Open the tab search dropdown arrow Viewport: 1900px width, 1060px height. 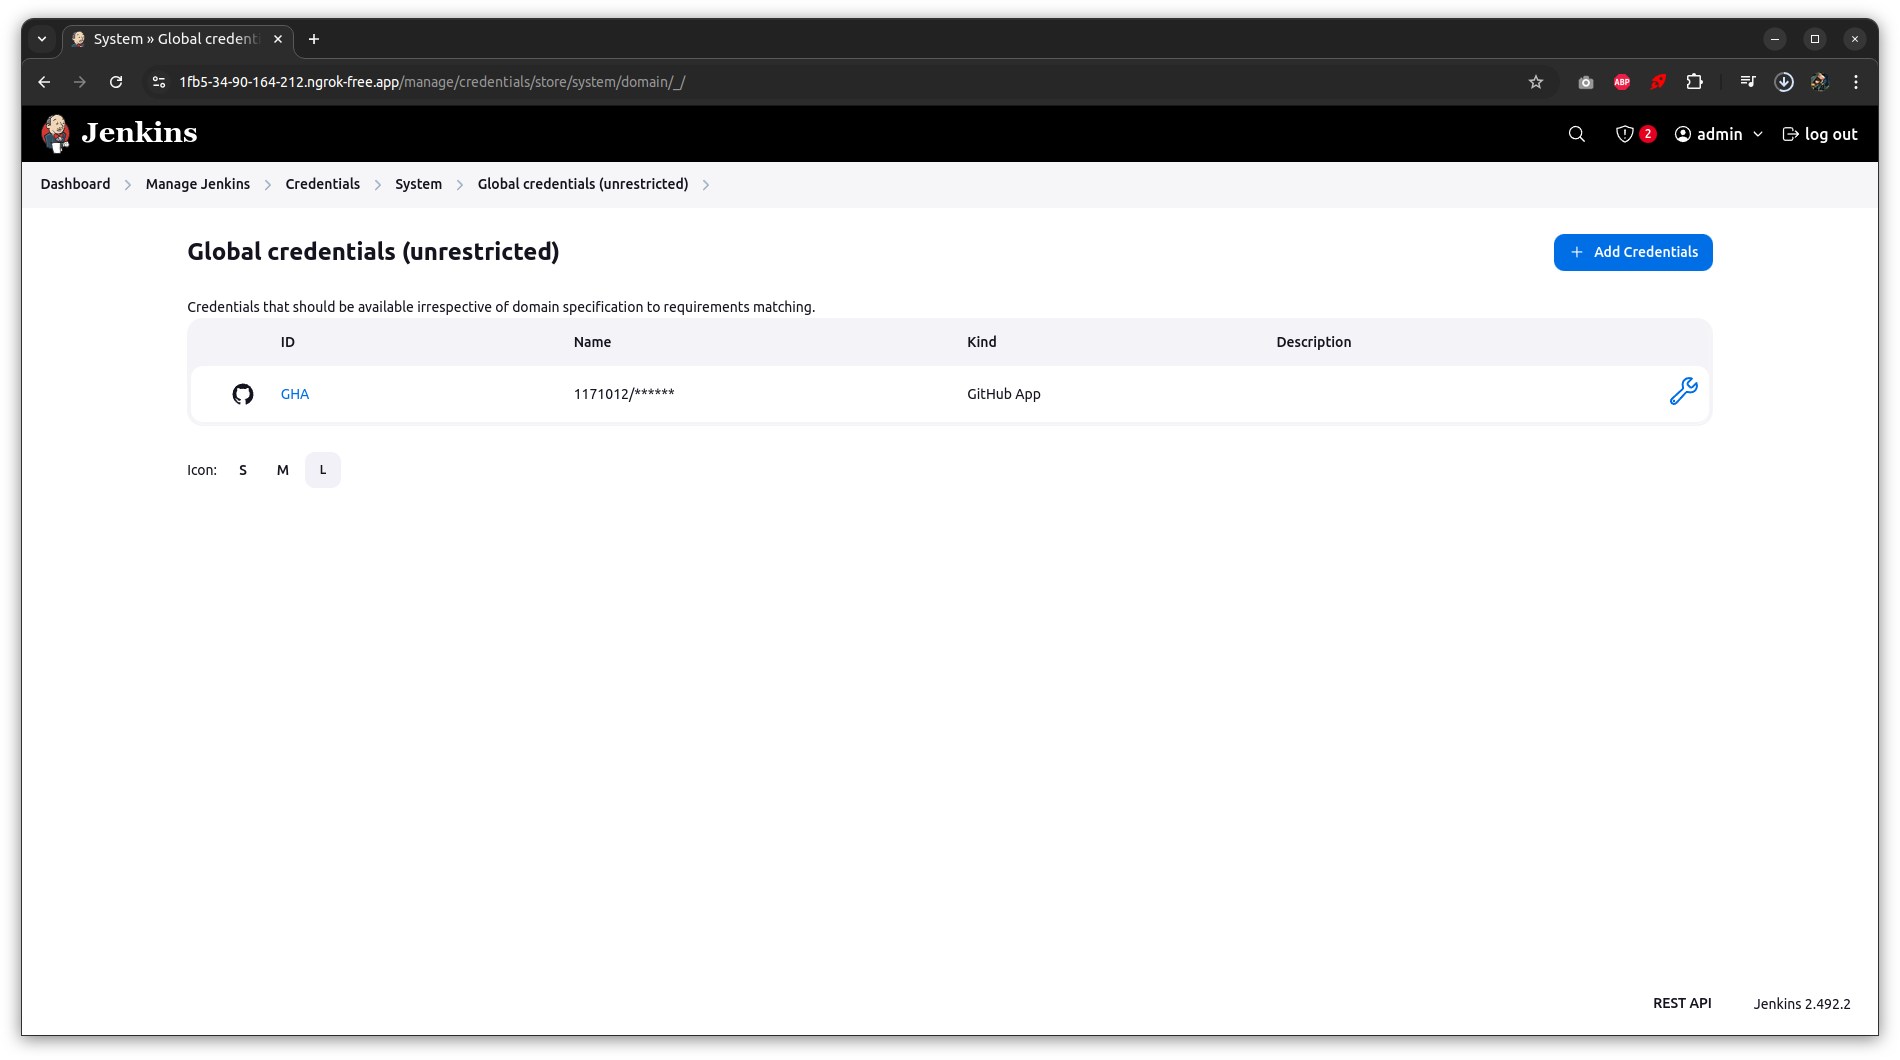coord(42,39)
